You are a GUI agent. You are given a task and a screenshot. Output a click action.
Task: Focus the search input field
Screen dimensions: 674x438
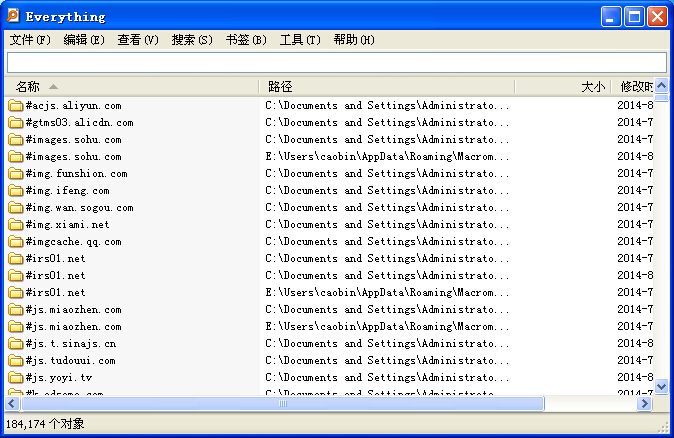coord(337,63)
